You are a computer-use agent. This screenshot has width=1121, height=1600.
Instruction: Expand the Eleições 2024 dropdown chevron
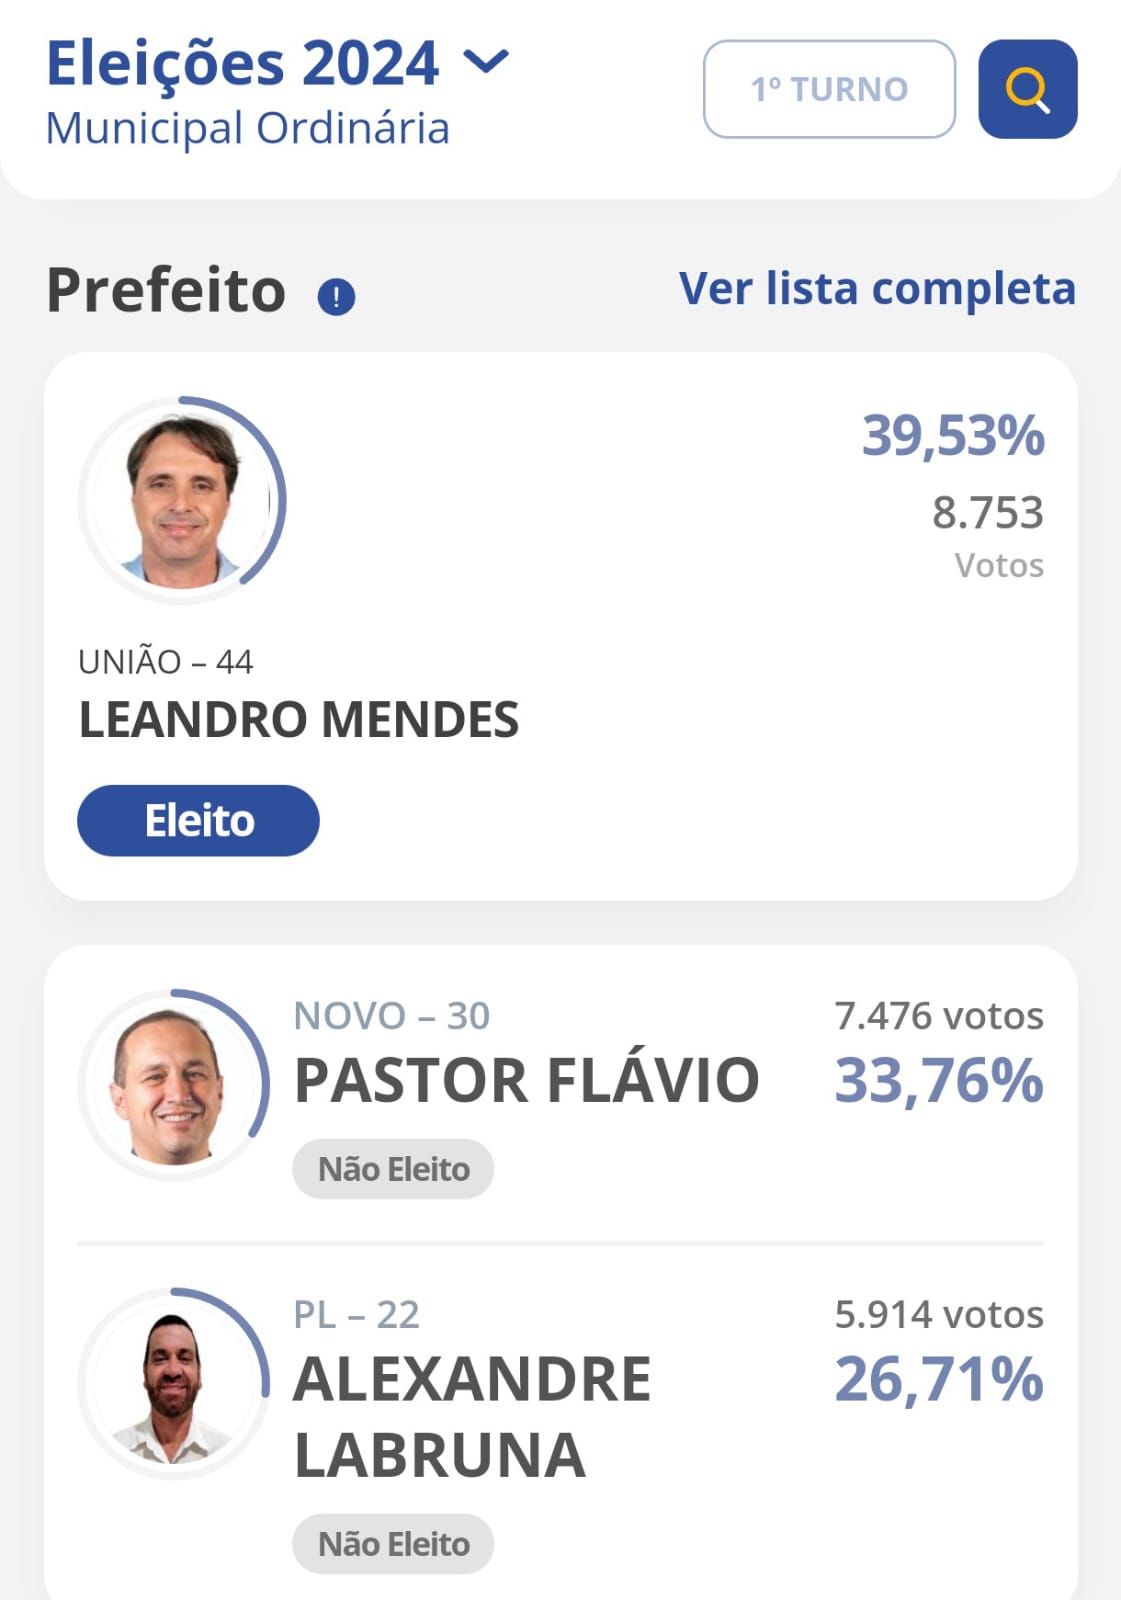click(487, 62)
